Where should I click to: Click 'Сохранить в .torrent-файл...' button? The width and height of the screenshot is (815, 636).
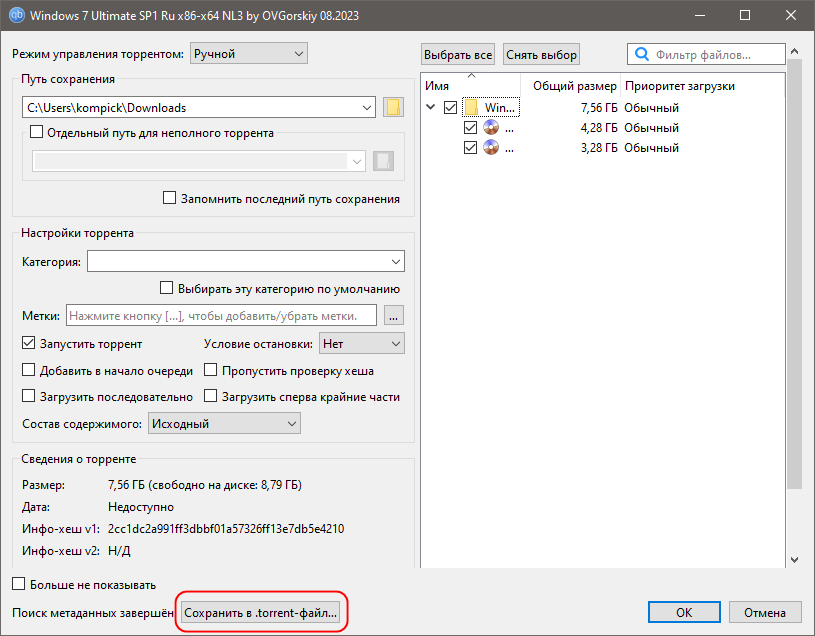point(260,613)
